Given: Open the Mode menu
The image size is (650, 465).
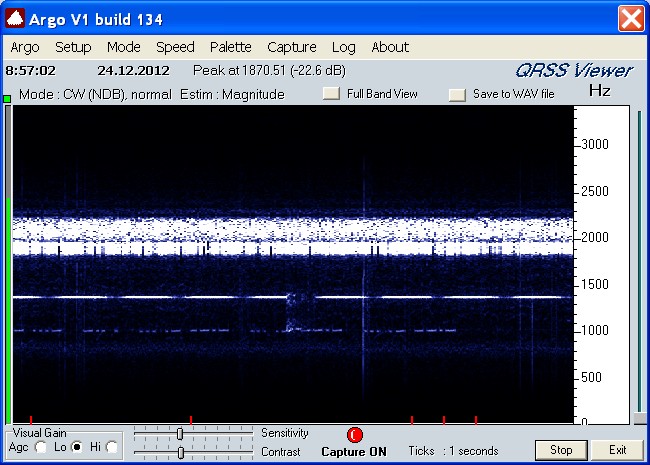Looking at the screenshot, I should (124, 47).
